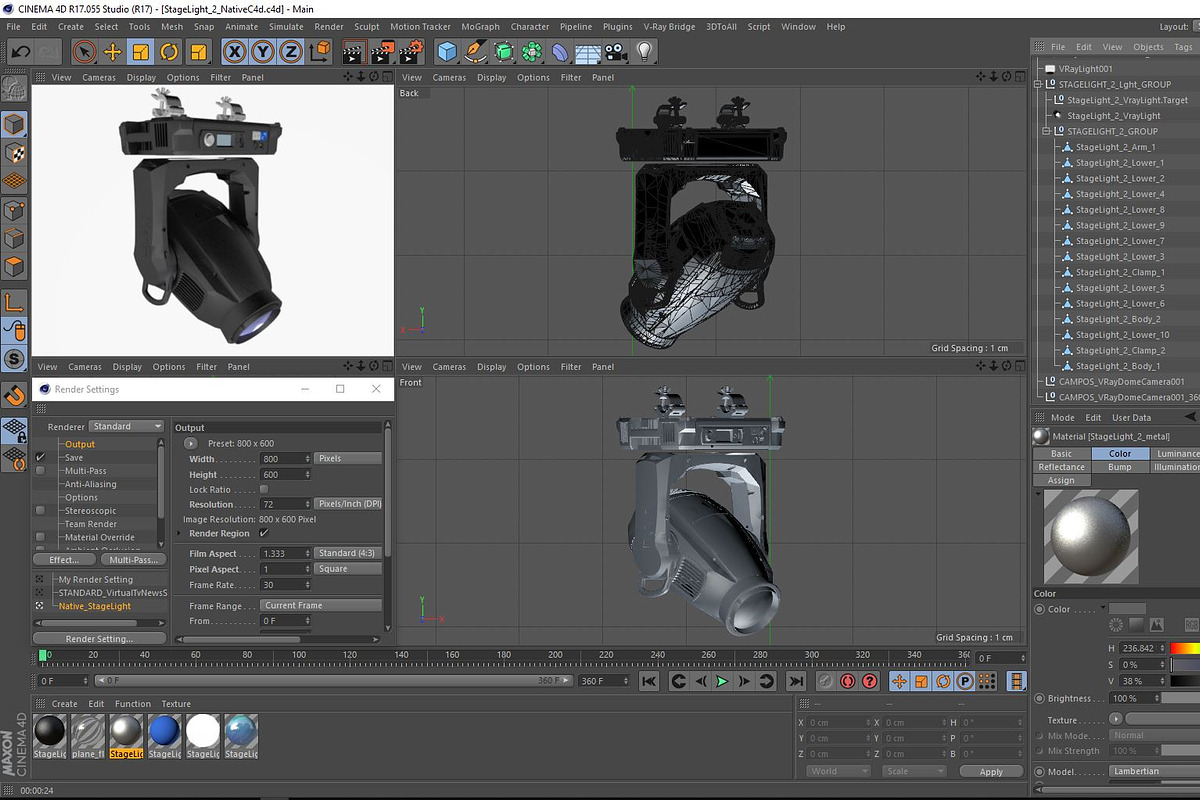Viewport: 1200px width, 800px height.
Task: Open the Simulate menu
Action: (x=286, y=27)
